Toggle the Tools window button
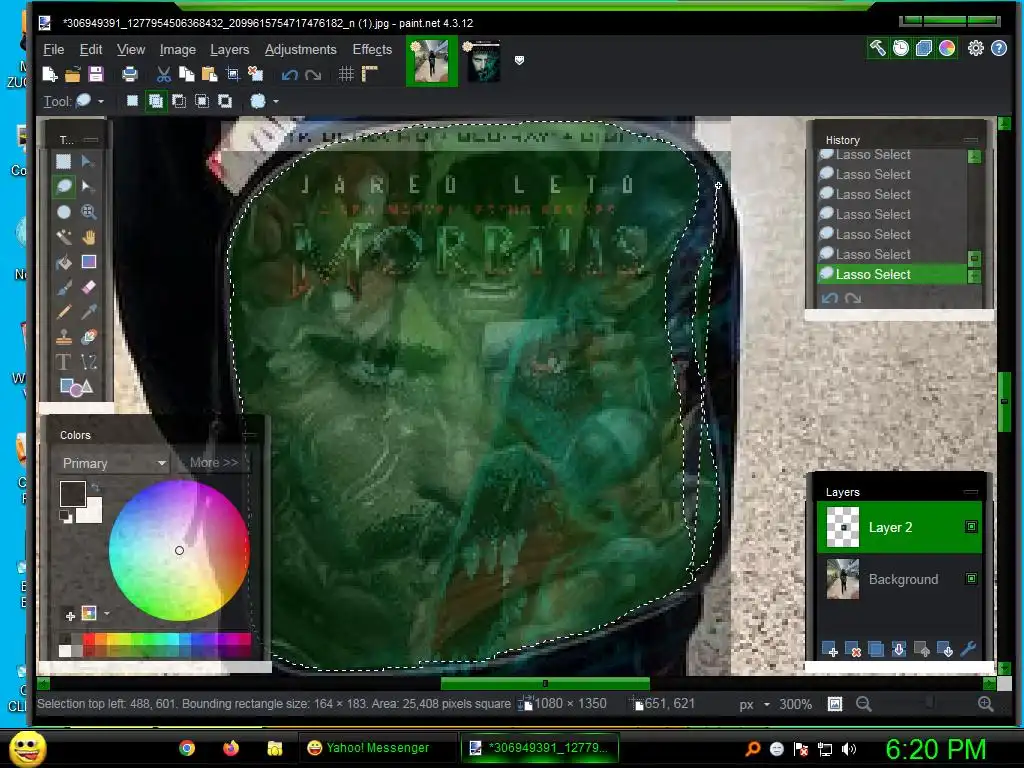 [877, 48]
